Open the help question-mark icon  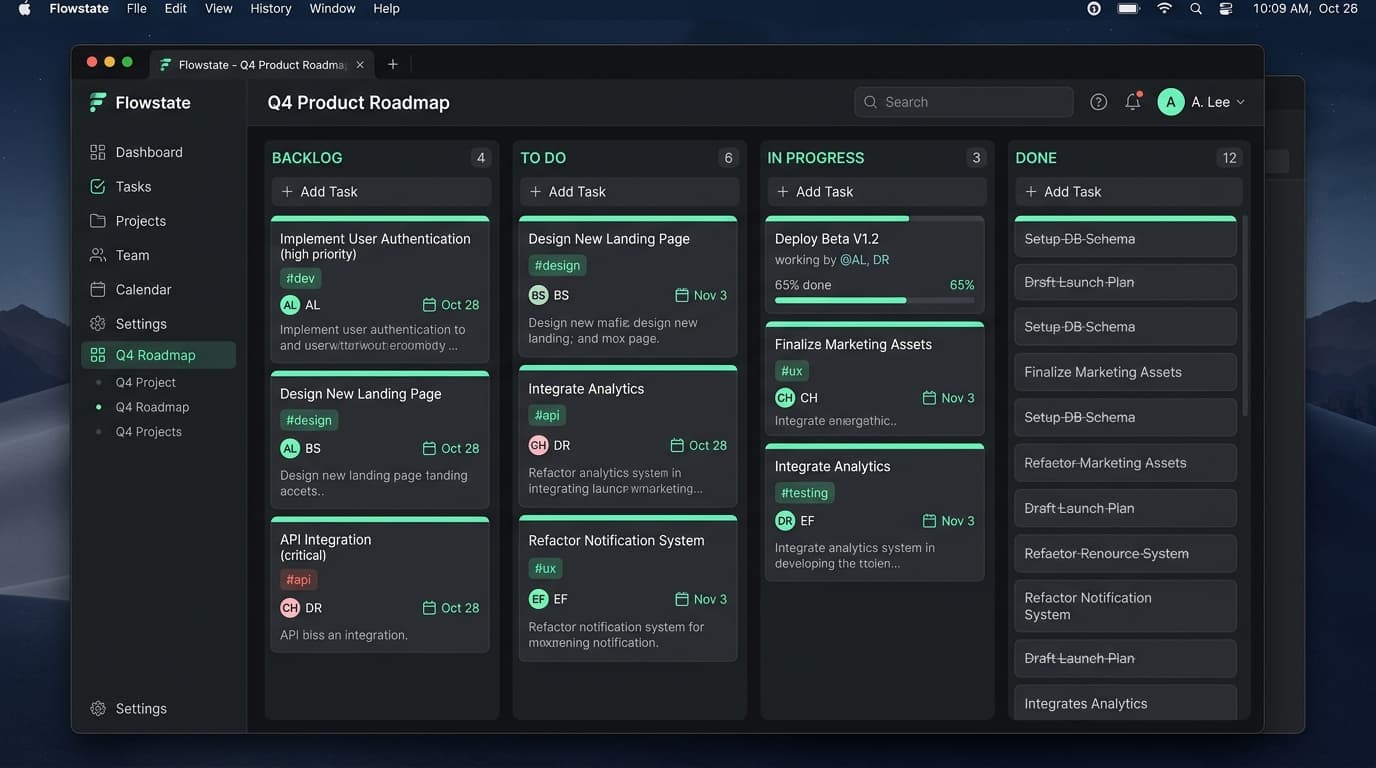point(1098,102)
